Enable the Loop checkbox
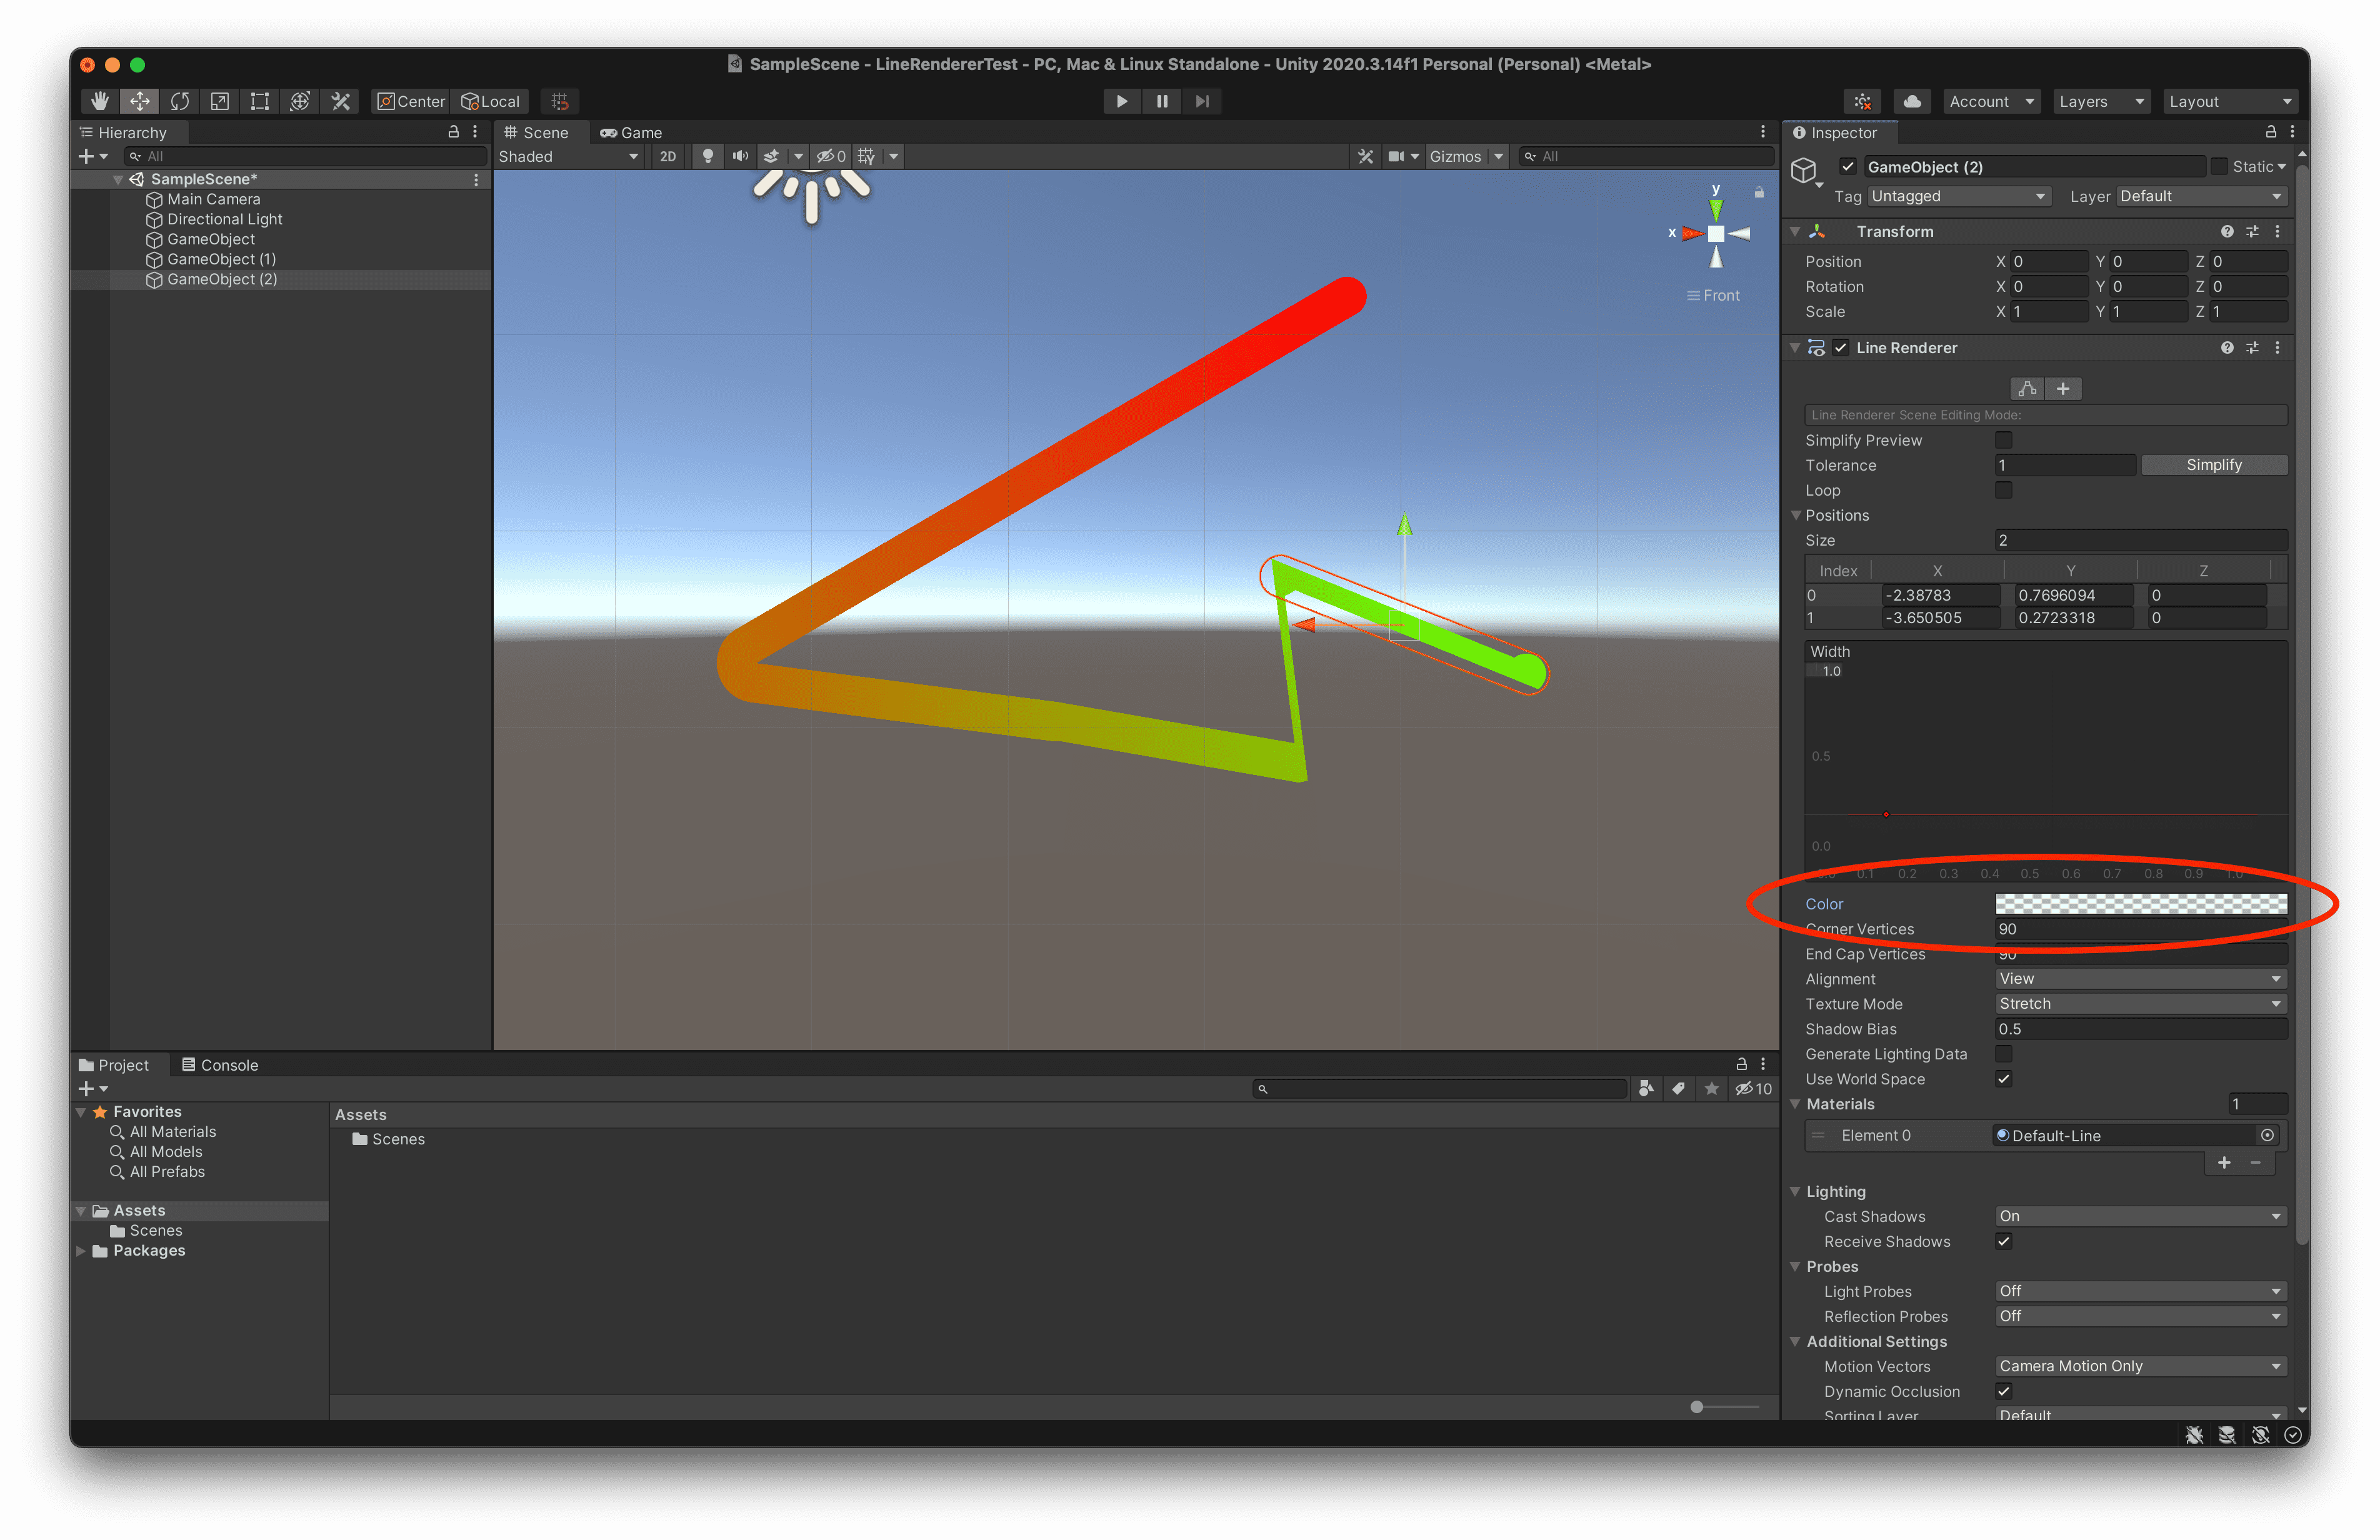Viewport: 2380px width, 1540px height. 2003,490
